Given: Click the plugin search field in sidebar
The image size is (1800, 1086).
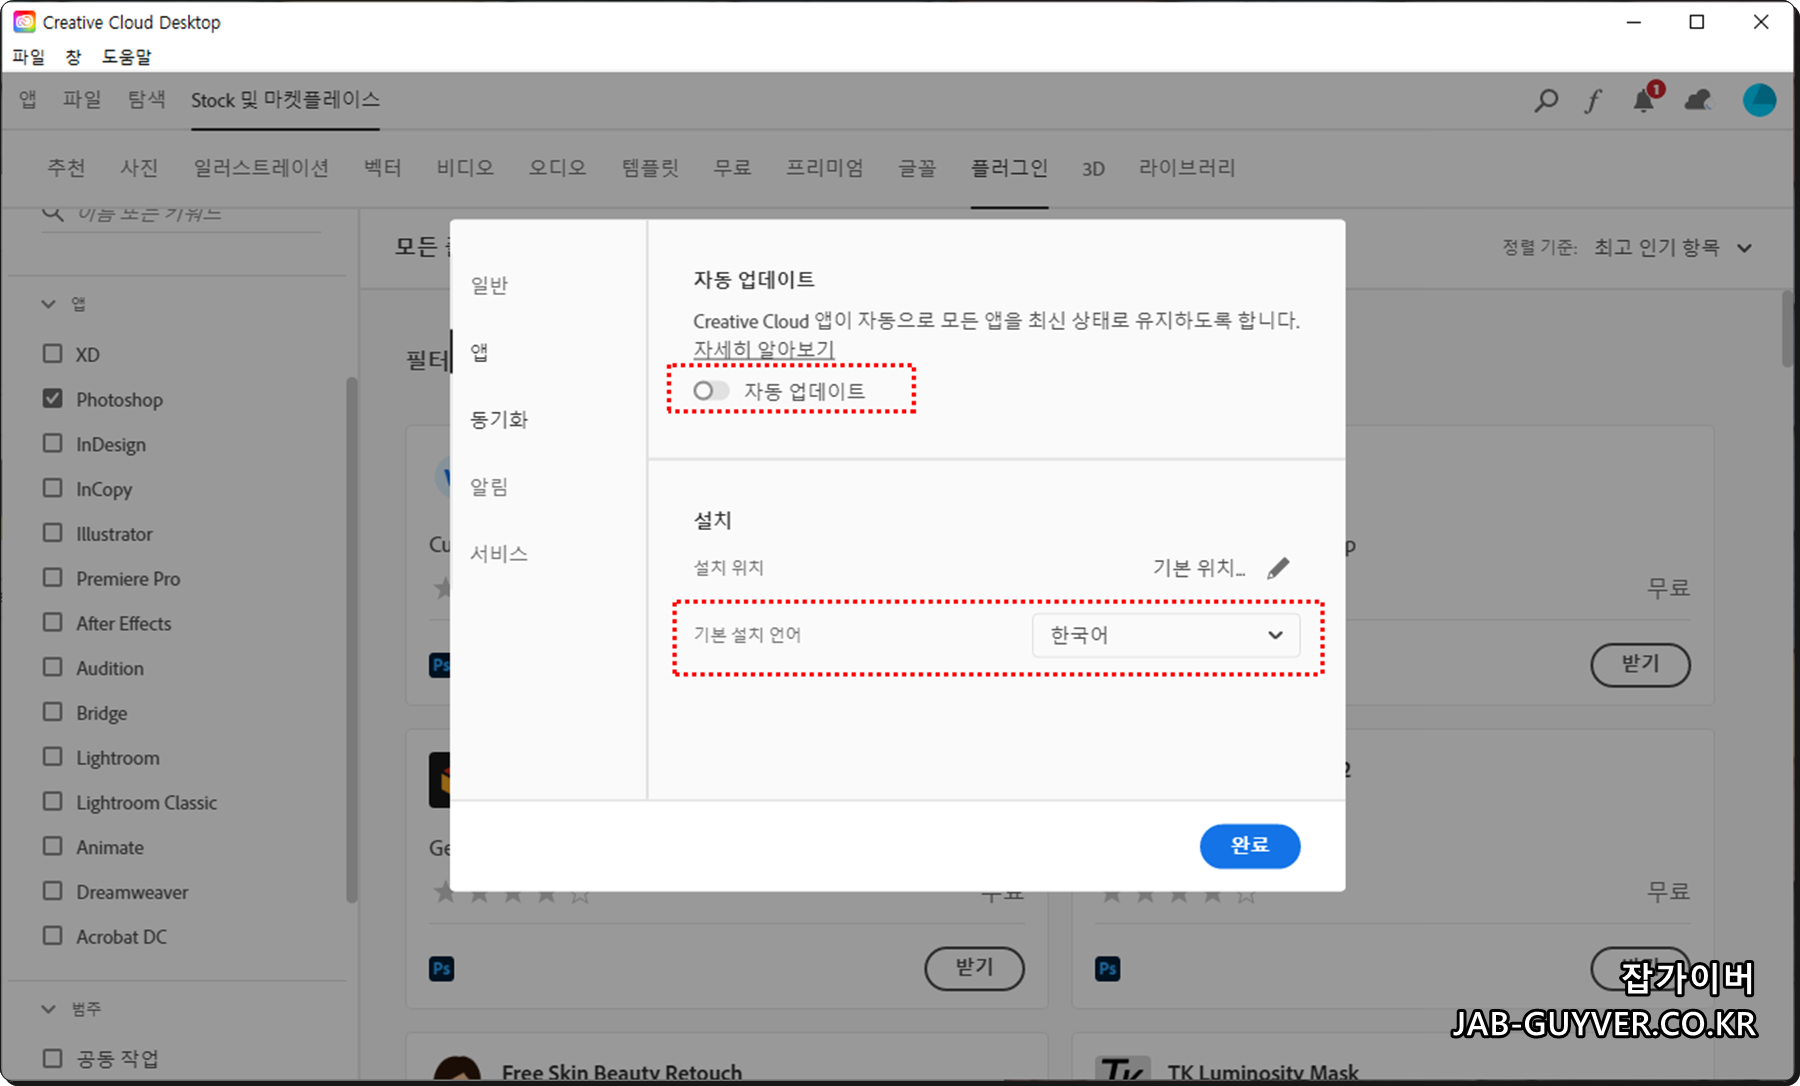Looking at the screenshot, I should click(180, 214).
